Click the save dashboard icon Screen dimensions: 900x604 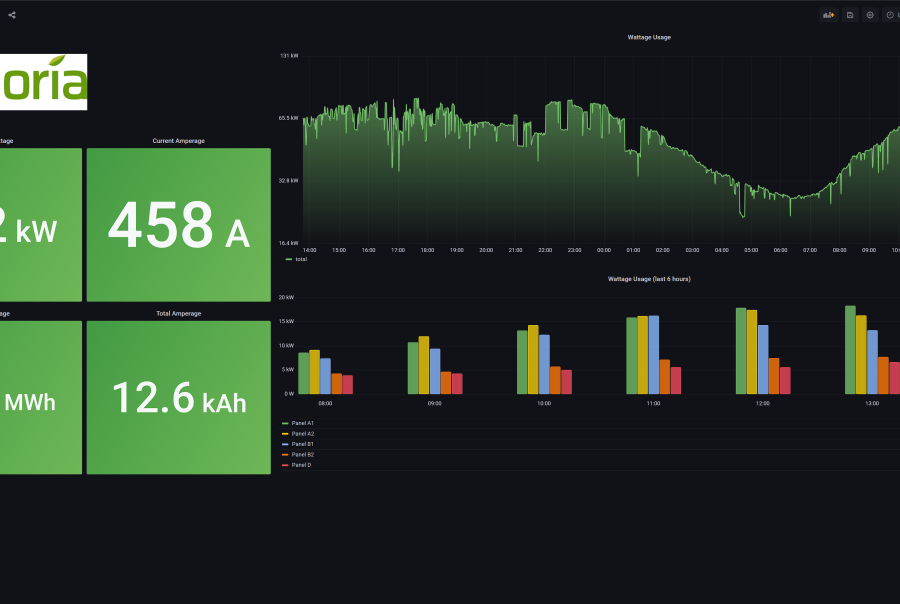pyautogui.click(x=850, y=15)
